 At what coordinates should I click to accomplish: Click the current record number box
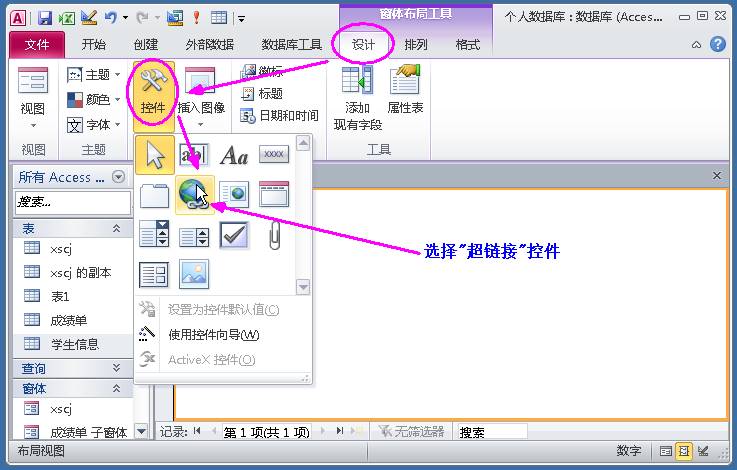(267, 431)
